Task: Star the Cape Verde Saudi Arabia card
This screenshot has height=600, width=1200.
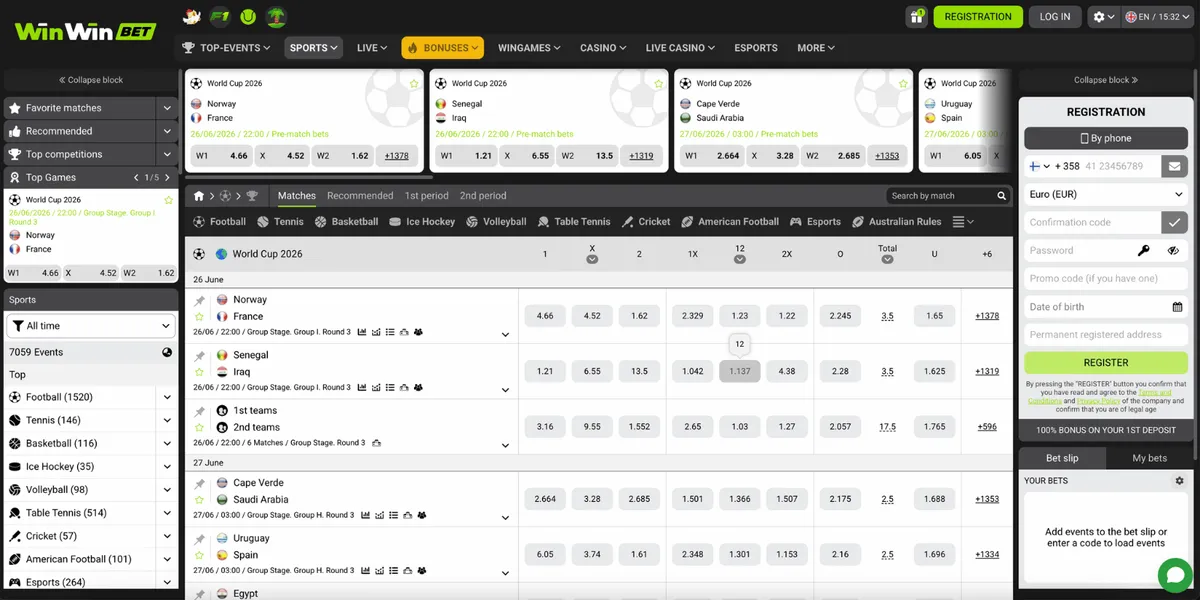Action: pos(904,84)
